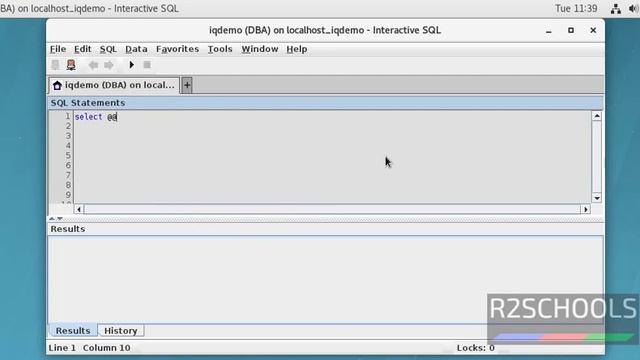Click the Back history arrow icon
Image resolution: width=640 pixels, height=360 pixels.
(93, 65)
